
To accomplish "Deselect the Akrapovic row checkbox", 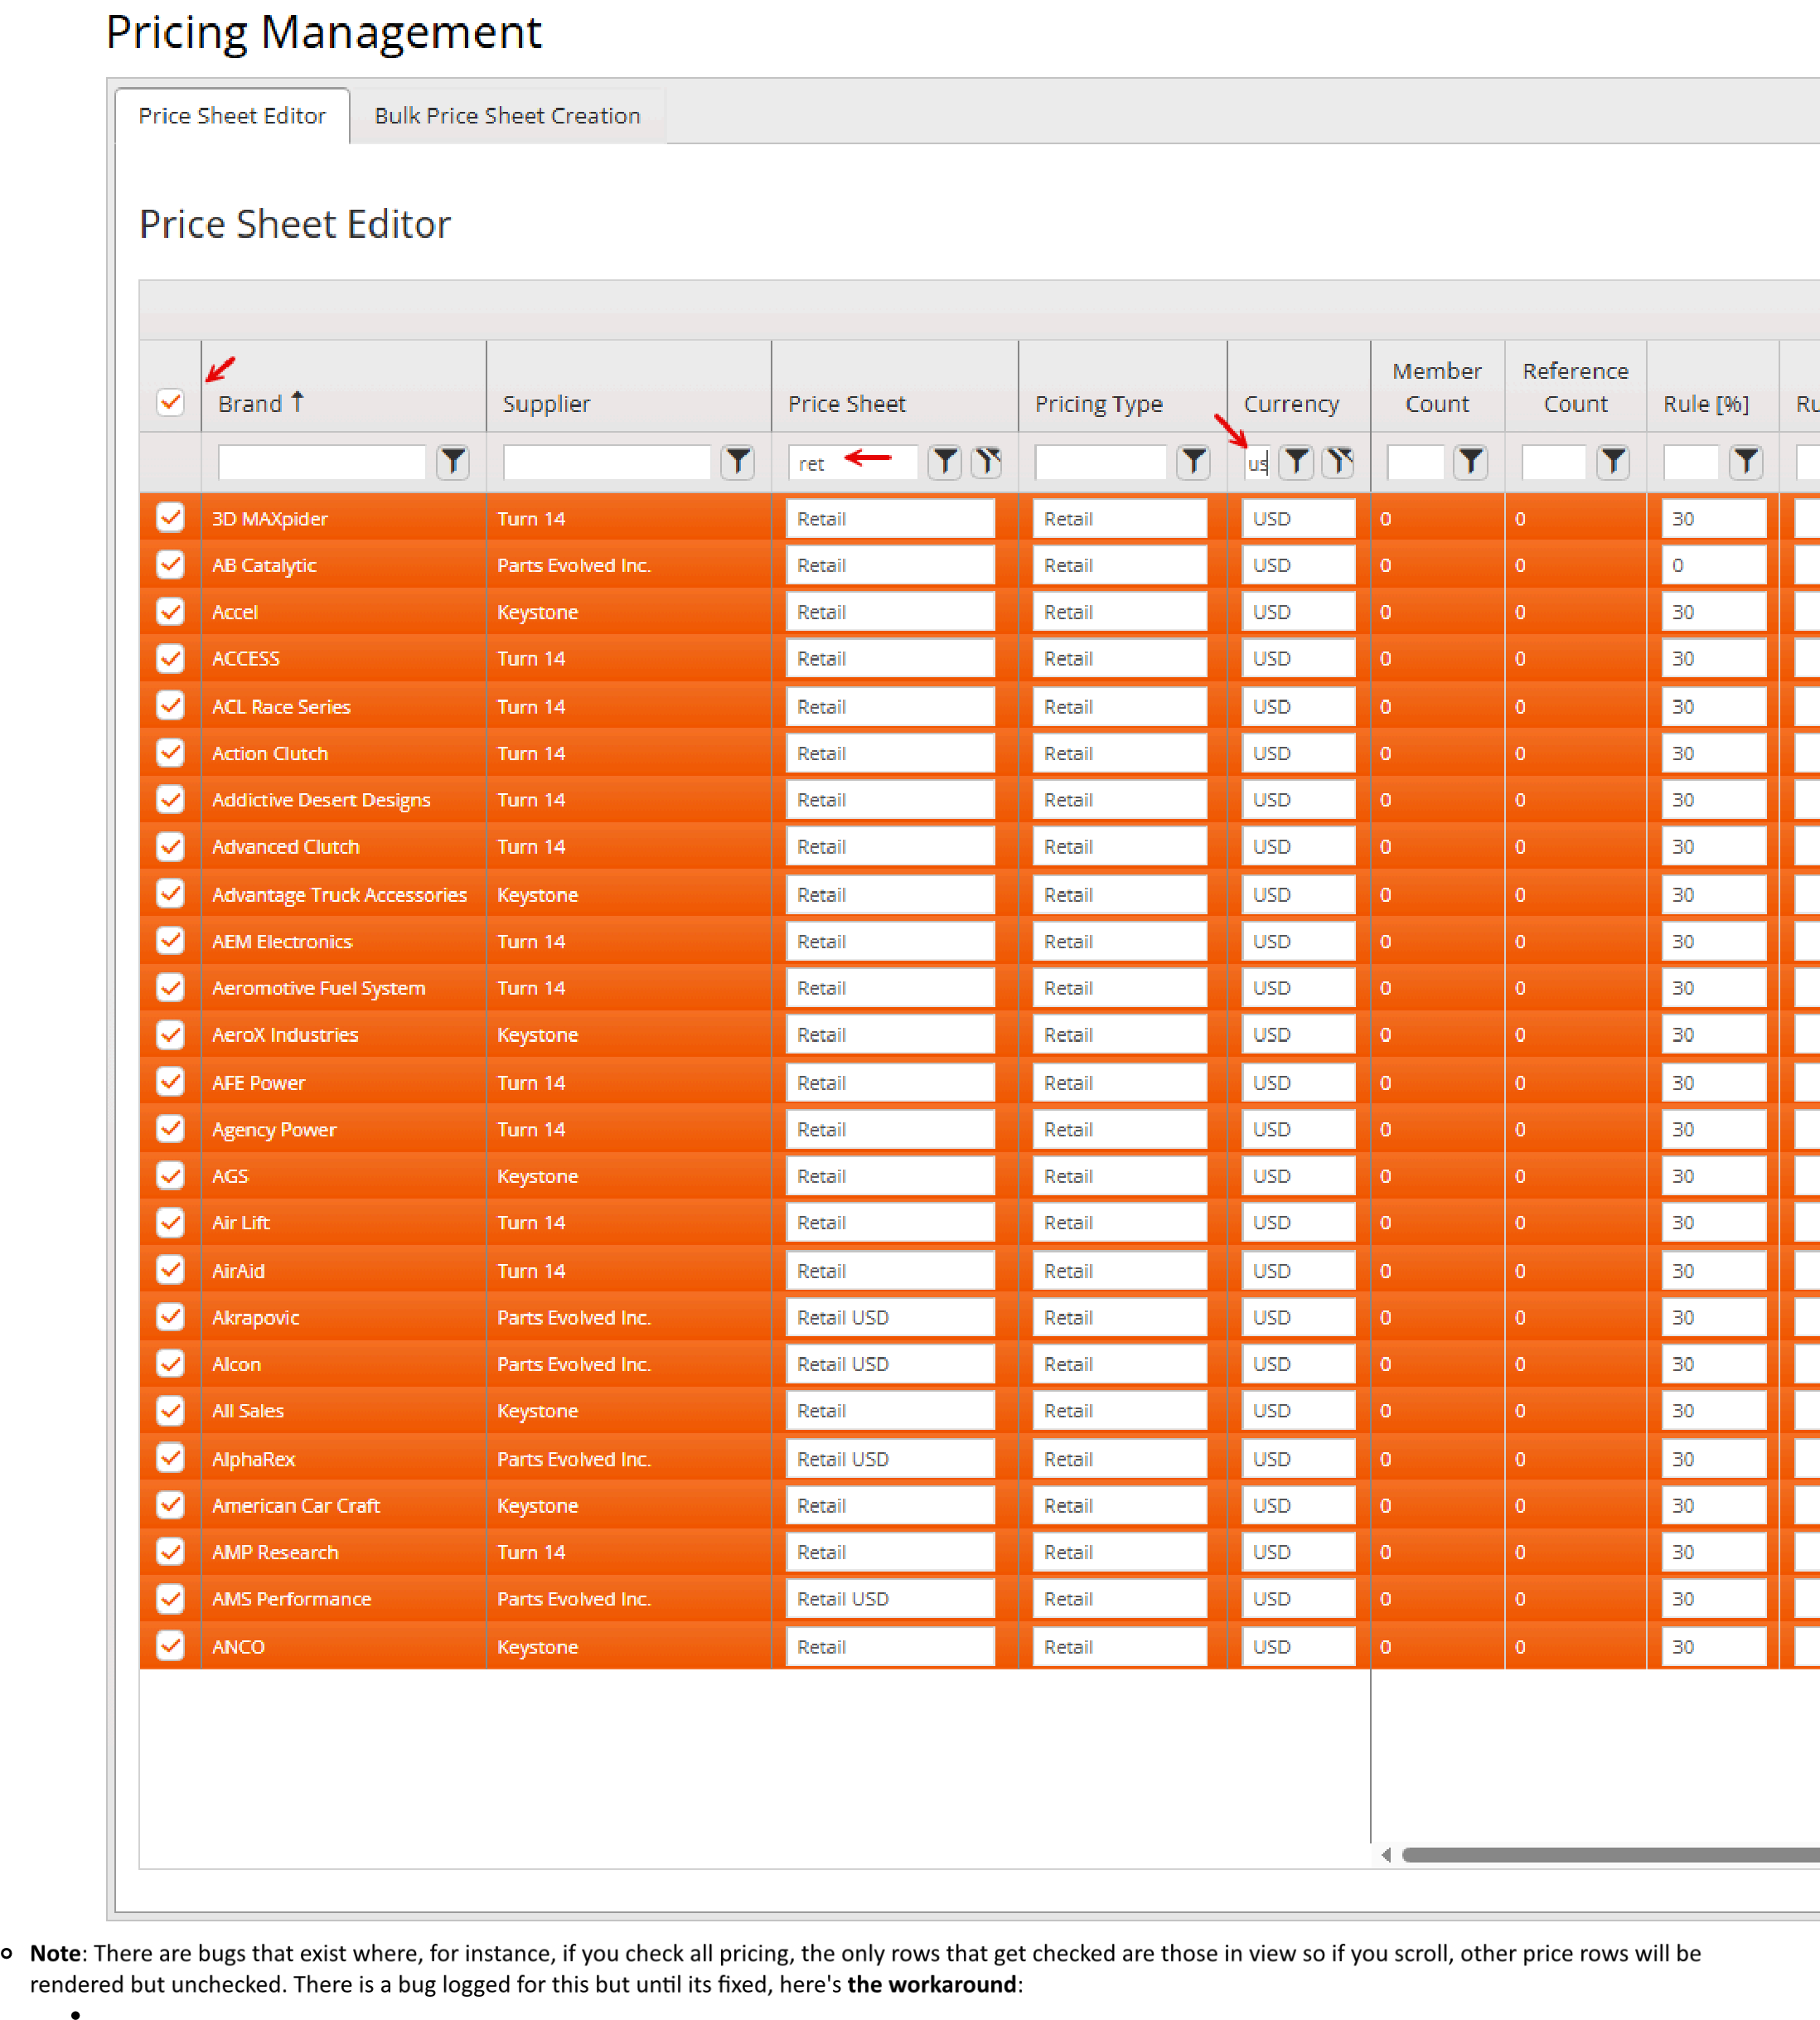I will click(x=171, y=1317).
